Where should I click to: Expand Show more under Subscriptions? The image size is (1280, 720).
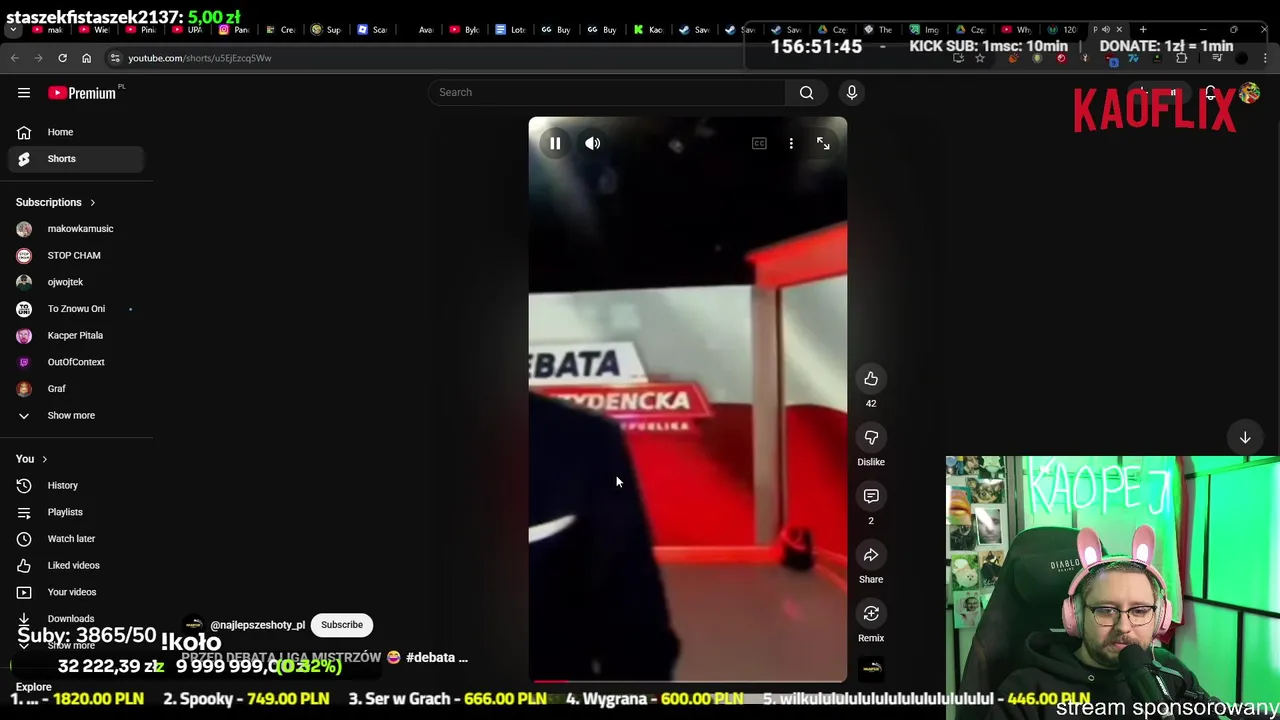pos(76,415)
